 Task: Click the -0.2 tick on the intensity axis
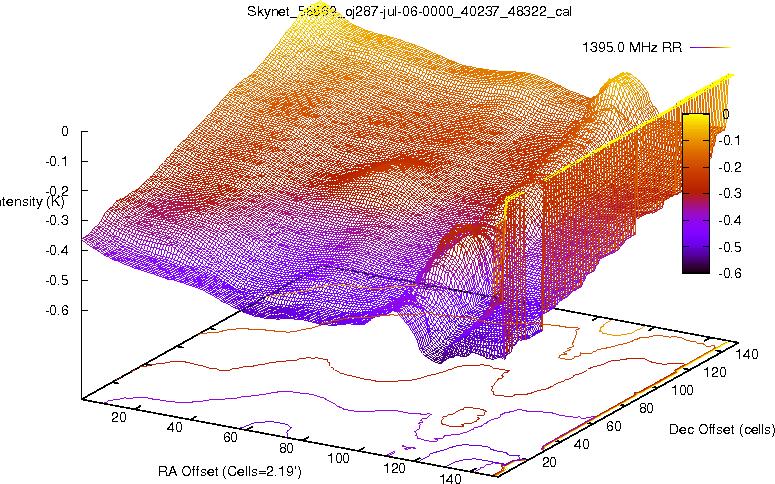pyautogui.click(x=57, y=191)
